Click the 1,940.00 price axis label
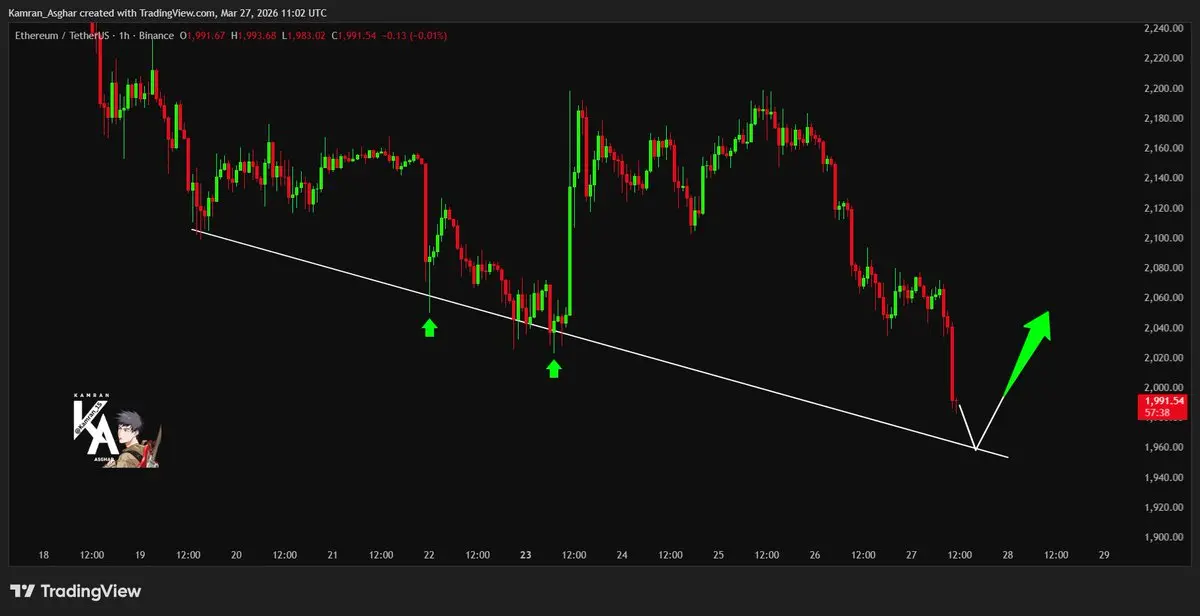 (1163, 477)
